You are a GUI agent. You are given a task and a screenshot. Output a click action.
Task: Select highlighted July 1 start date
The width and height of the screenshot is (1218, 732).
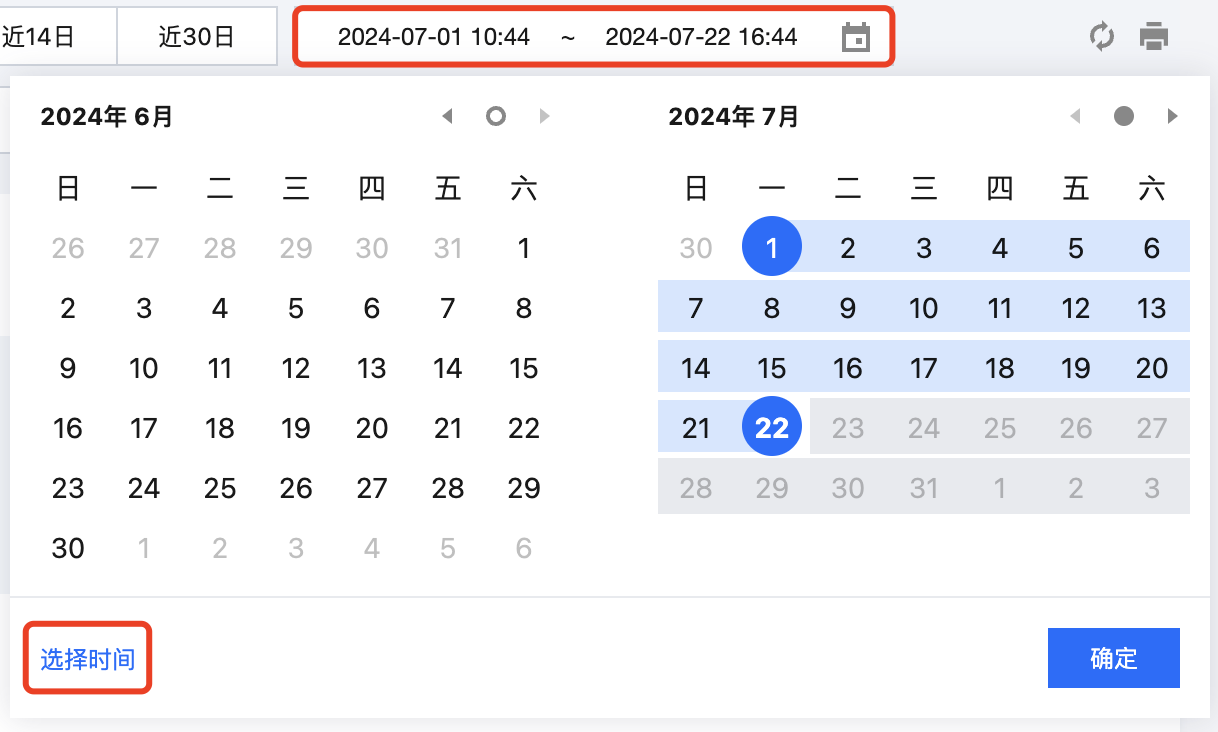(x=772, y=248)
